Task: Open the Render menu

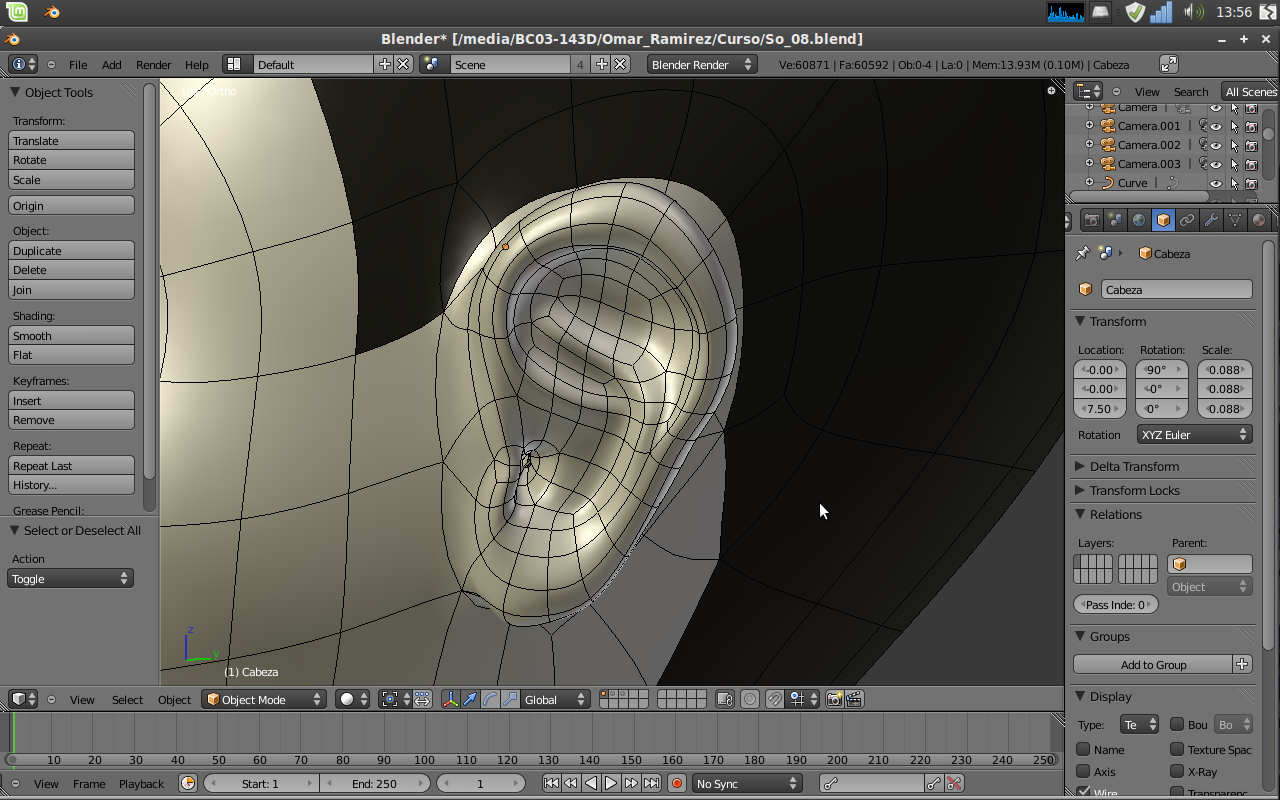Action: pos(153,65)
